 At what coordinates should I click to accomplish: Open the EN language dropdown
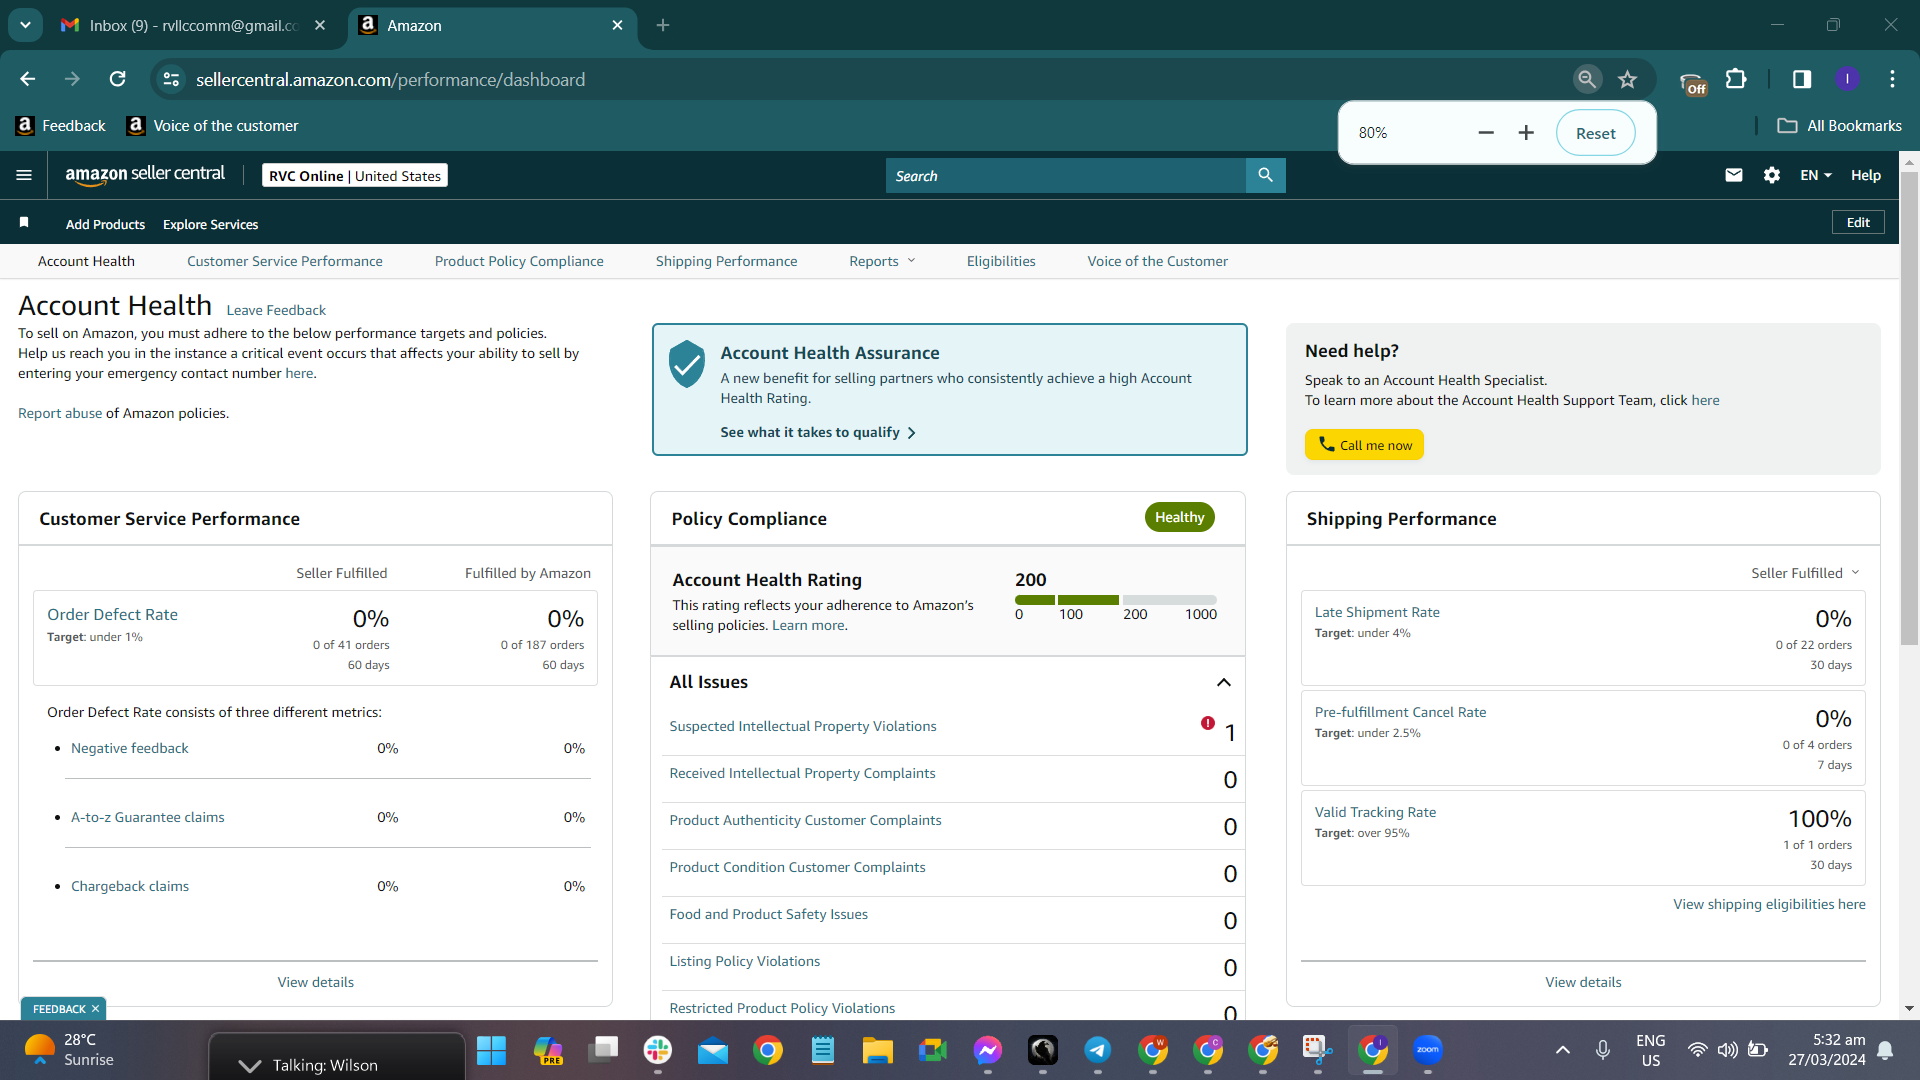1816,175
